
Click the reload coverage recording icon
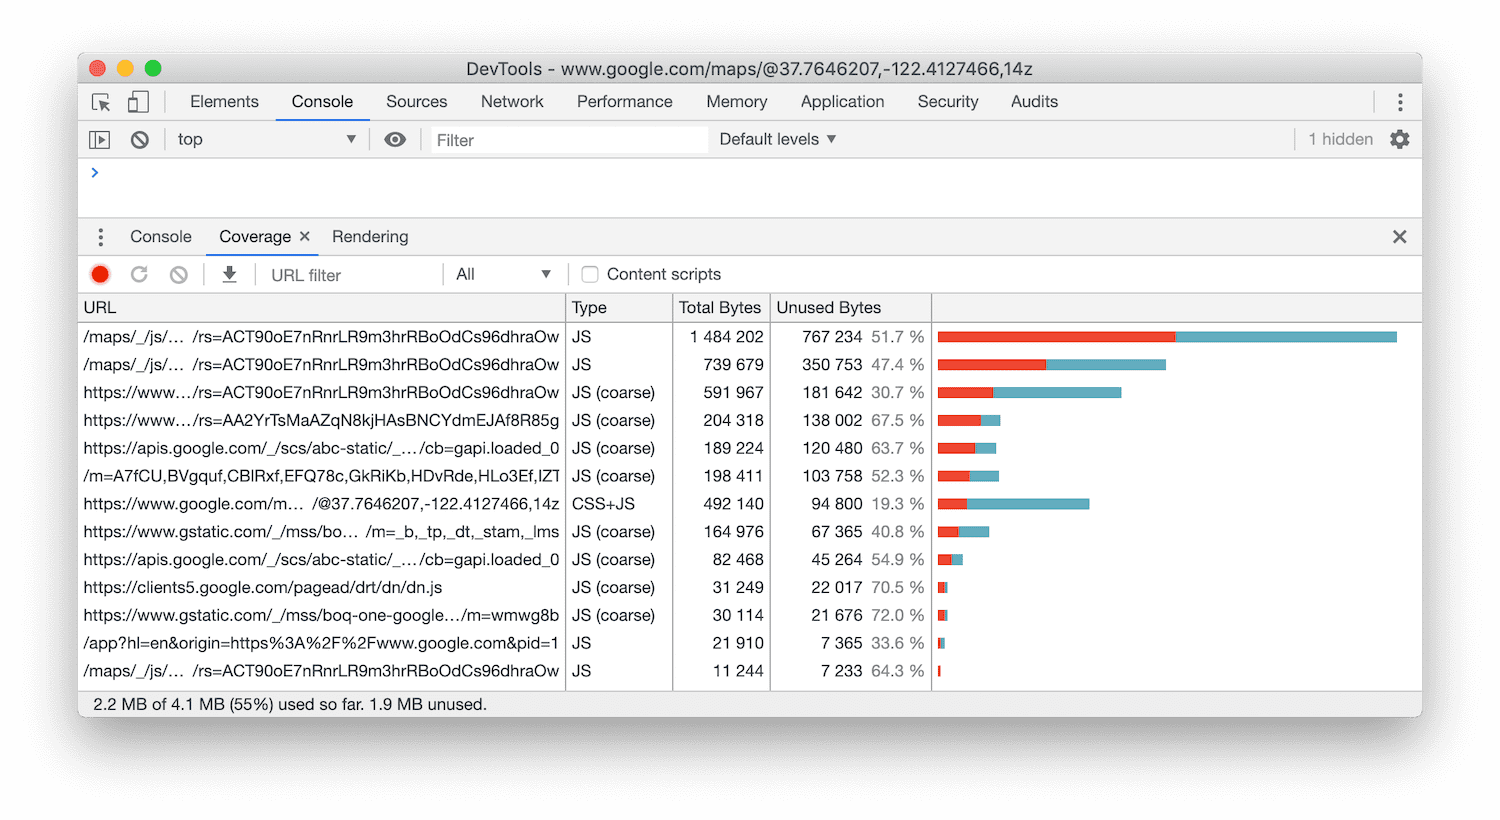(x=139, y=275)
